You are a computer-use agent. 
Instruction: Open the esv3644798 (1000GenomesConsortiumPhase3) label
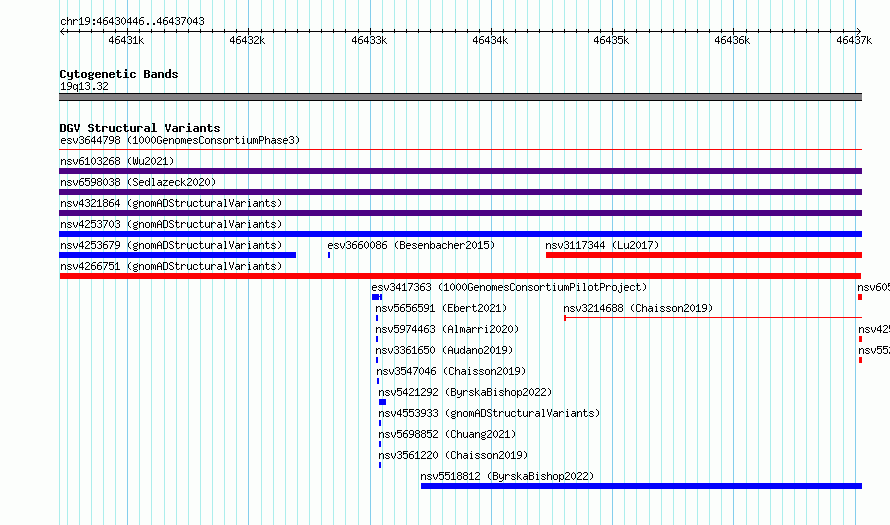[x=180, y=140]
